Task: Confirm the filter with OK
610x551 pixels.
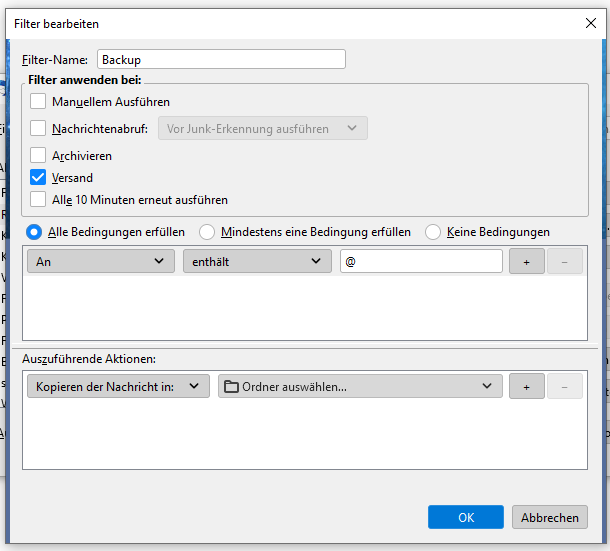Action: point(465,517)
